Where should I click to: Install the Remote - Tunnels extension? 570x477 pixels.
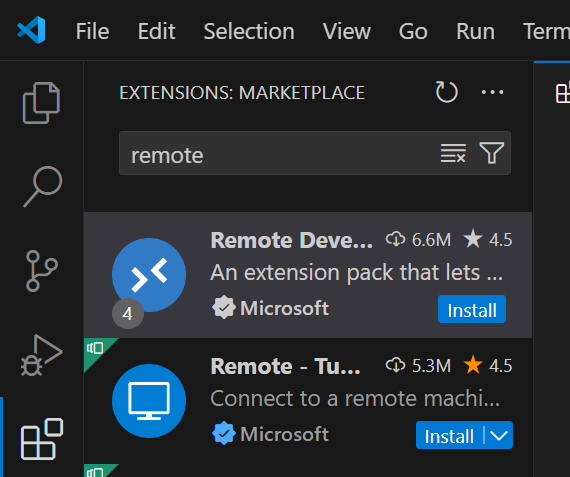449,436
